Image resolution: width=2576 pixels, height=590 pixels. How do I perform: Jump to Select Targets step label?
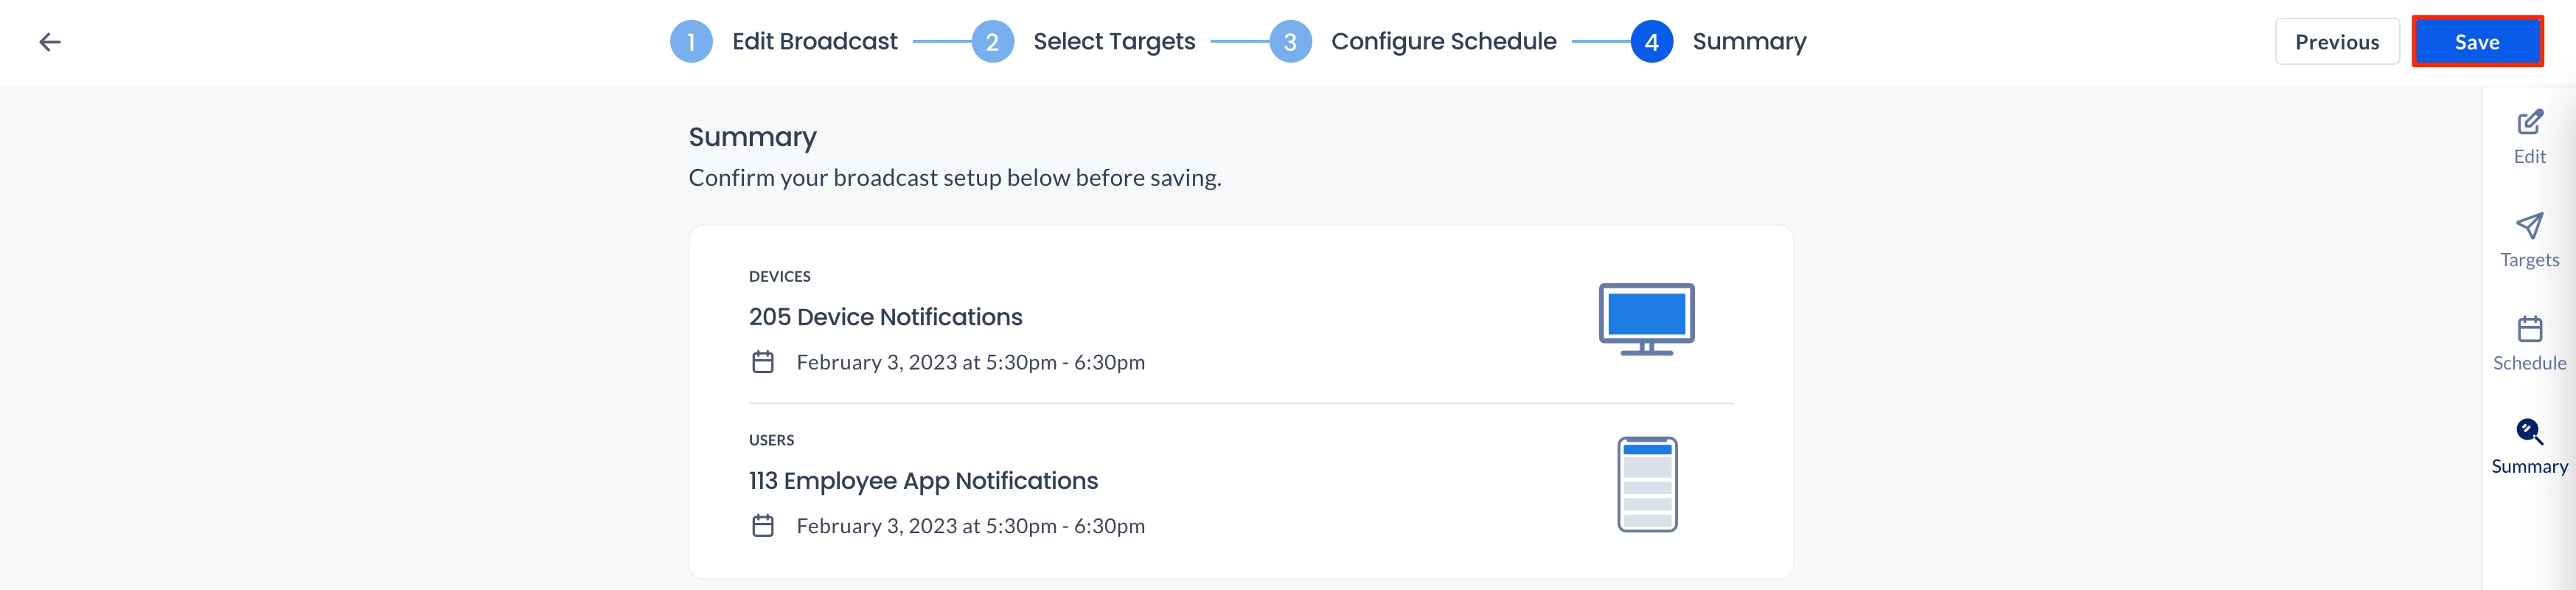[1114, 42]
